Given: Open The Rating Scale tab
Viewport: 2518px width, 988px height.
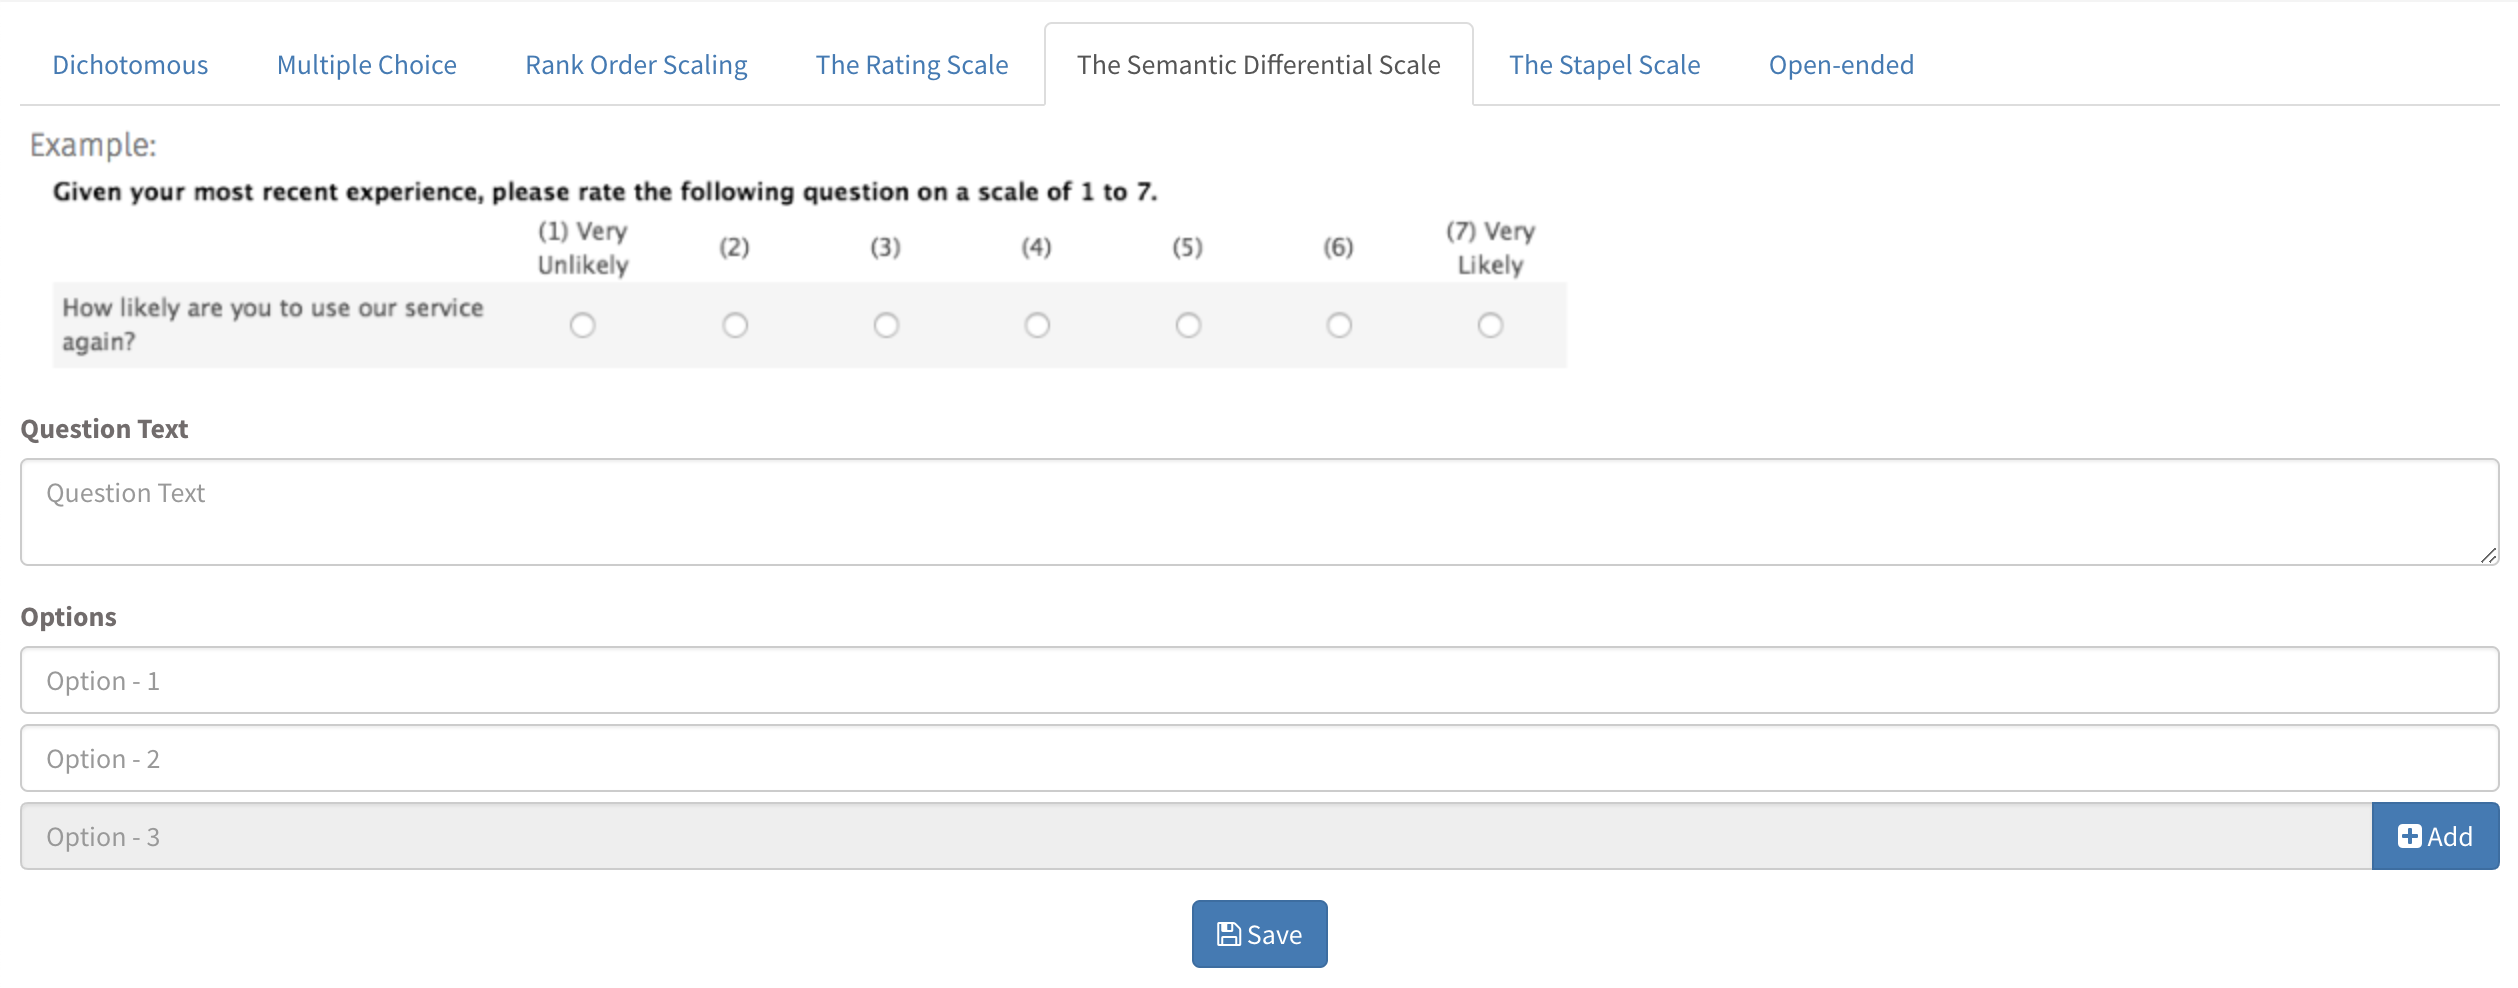Looking at the screenshot, I should [x=912, y=65].
